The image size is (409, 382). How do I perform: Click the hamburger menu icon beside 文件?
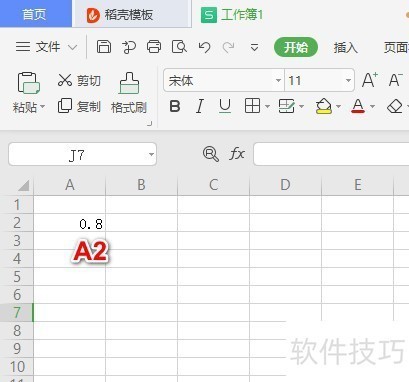pos(23,47)
